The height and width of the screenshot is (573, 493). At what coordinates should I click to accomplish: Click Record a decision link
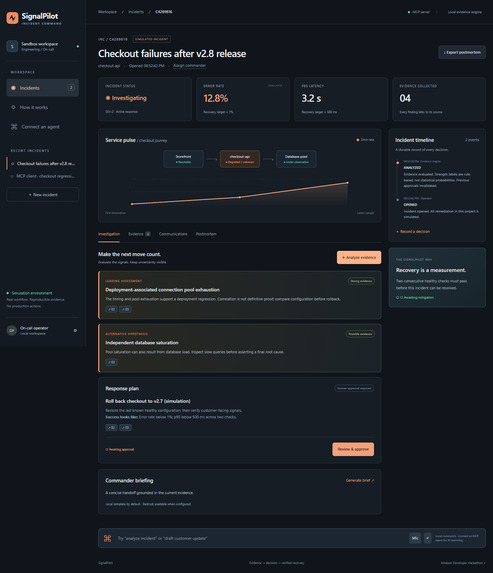[413, 232]
